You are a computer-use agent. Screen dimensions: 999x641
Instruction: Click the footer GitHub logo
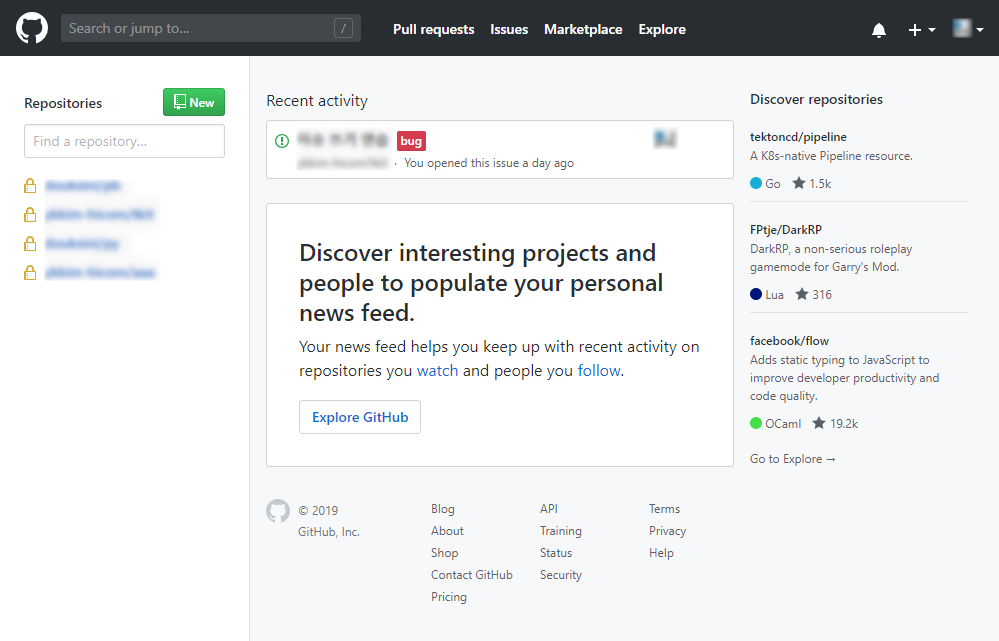coord(278,511)
